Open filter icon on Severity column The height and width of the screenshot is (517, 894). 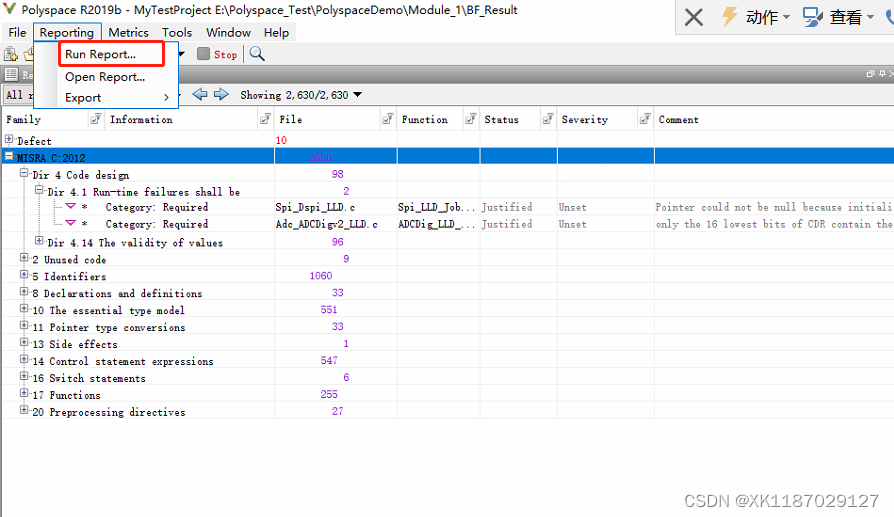click(645, 119)
